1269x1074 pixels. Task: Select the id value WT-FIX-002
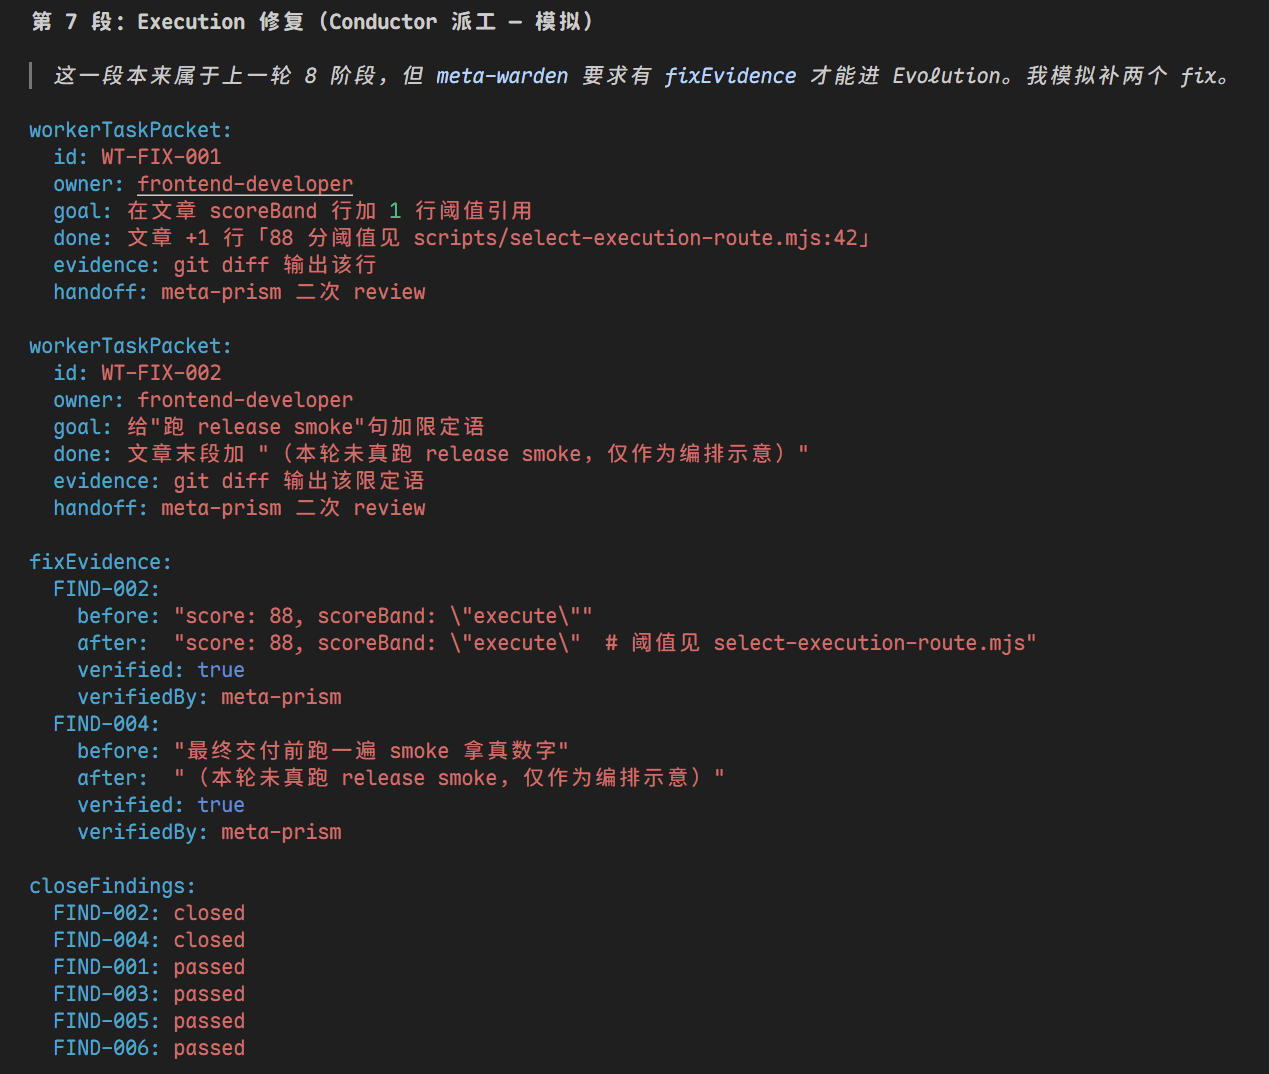[x=161, y=373]
